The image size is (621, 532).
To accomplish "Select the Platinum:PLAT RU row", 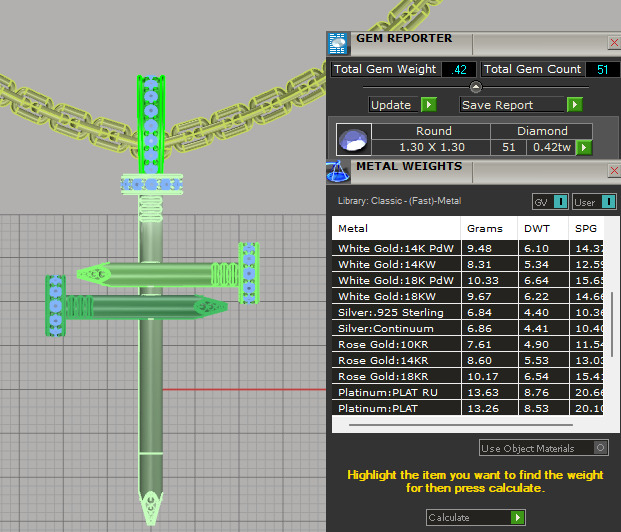I will pos(468,393).
